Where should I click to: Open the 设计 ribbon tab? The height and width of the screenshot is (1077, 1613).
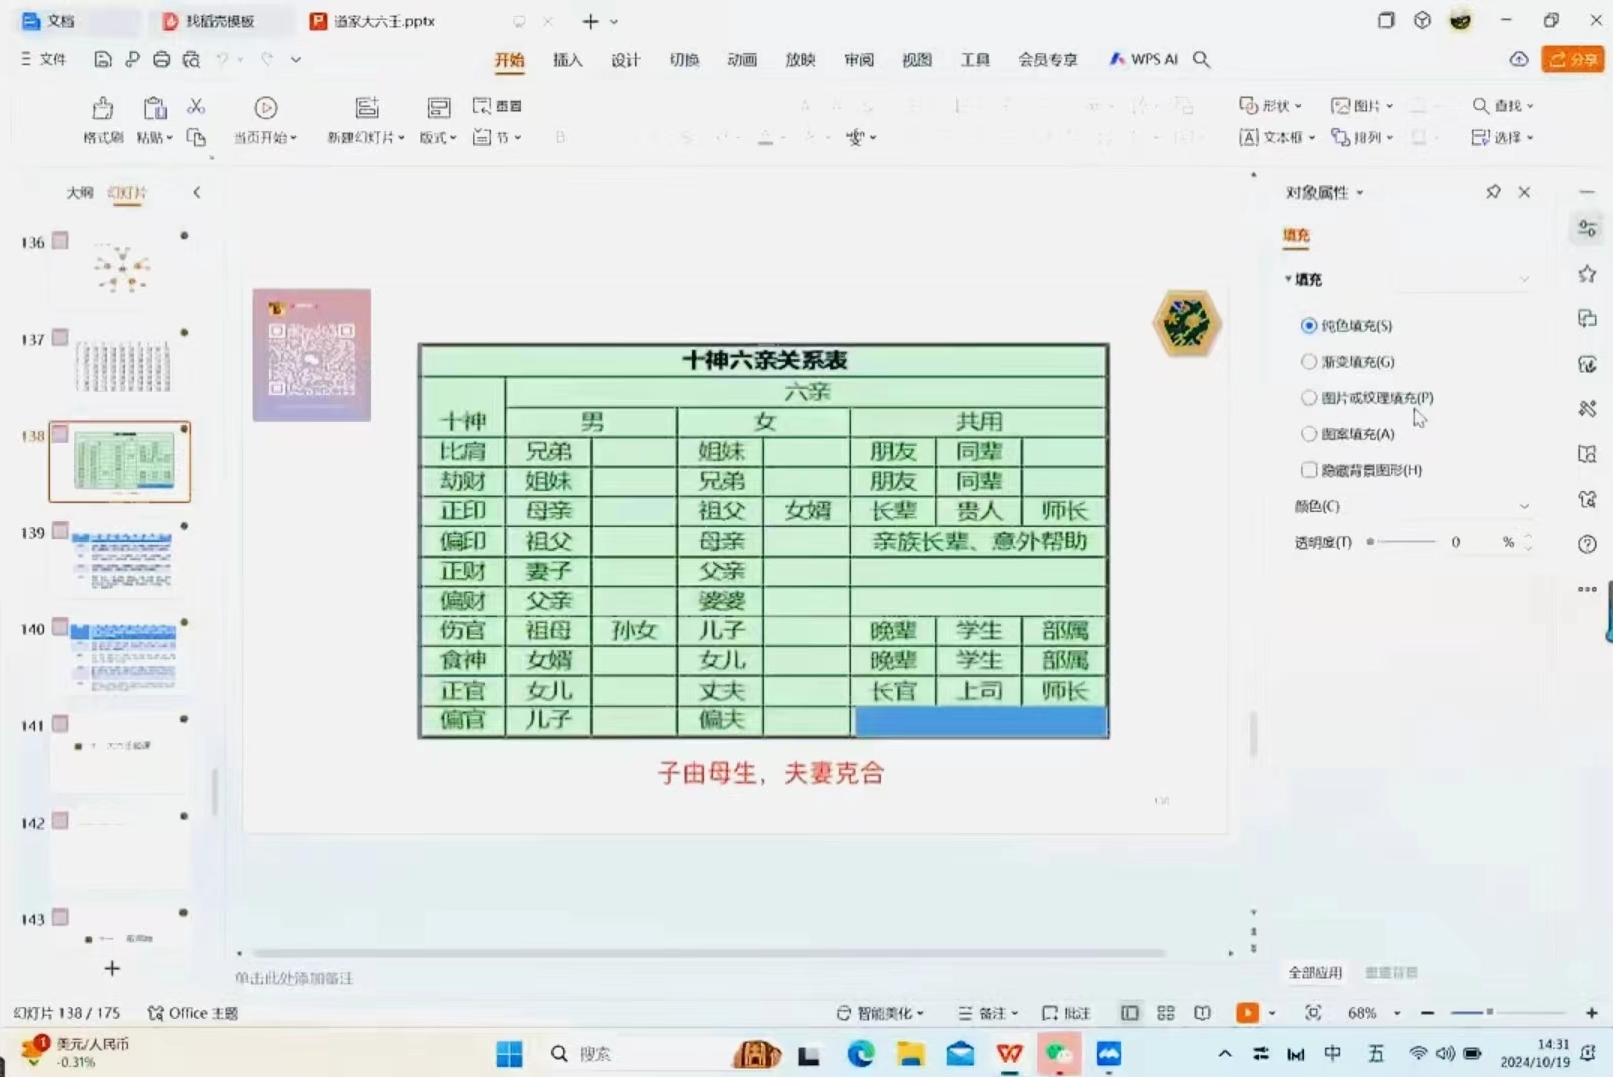tap(625, 59)
